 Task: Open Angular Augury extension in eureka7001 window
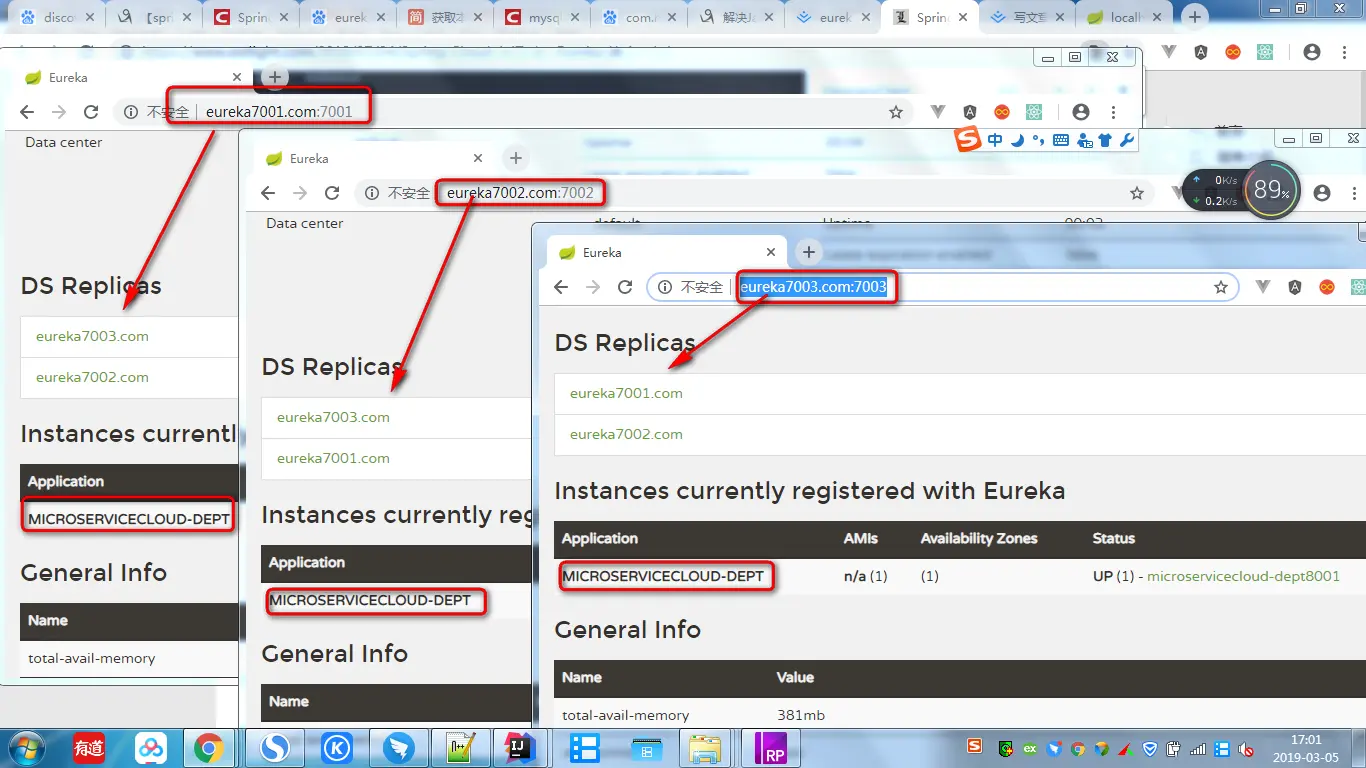click(969, 112)
